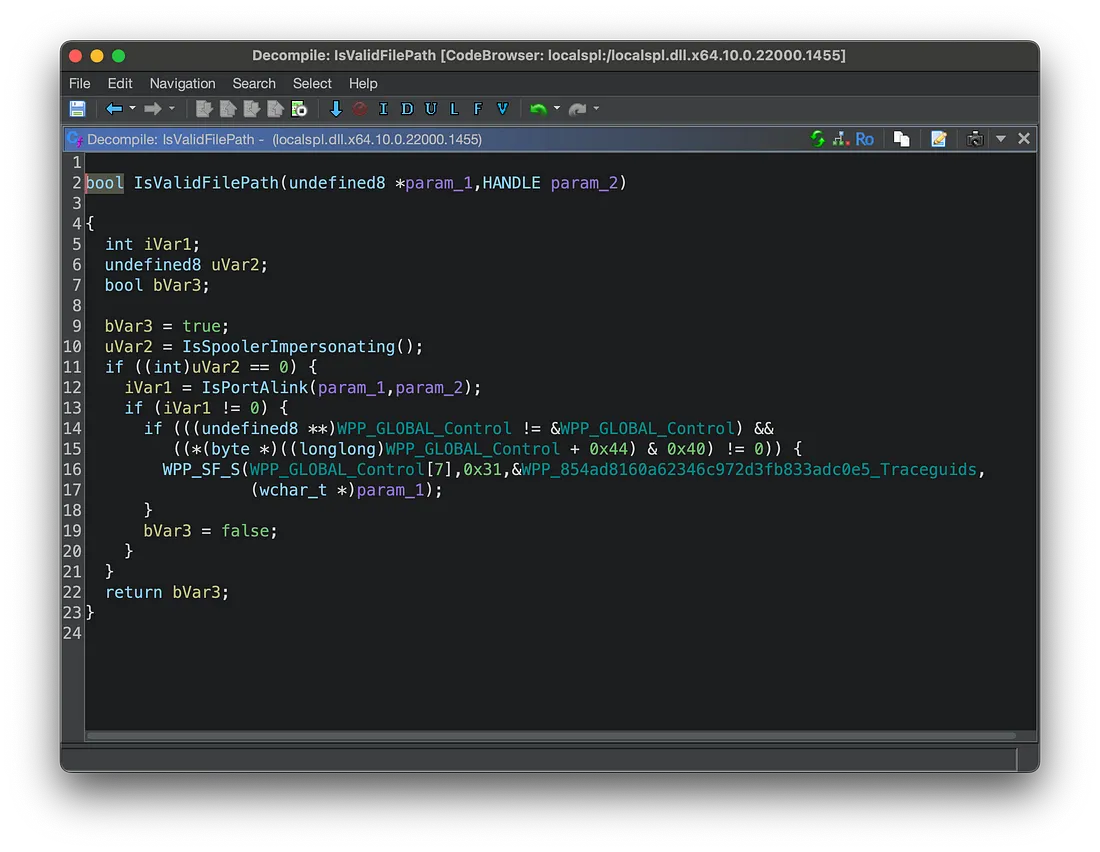
Task: Go to next Undefined (U icon)
Action: [x=431, y=109]
